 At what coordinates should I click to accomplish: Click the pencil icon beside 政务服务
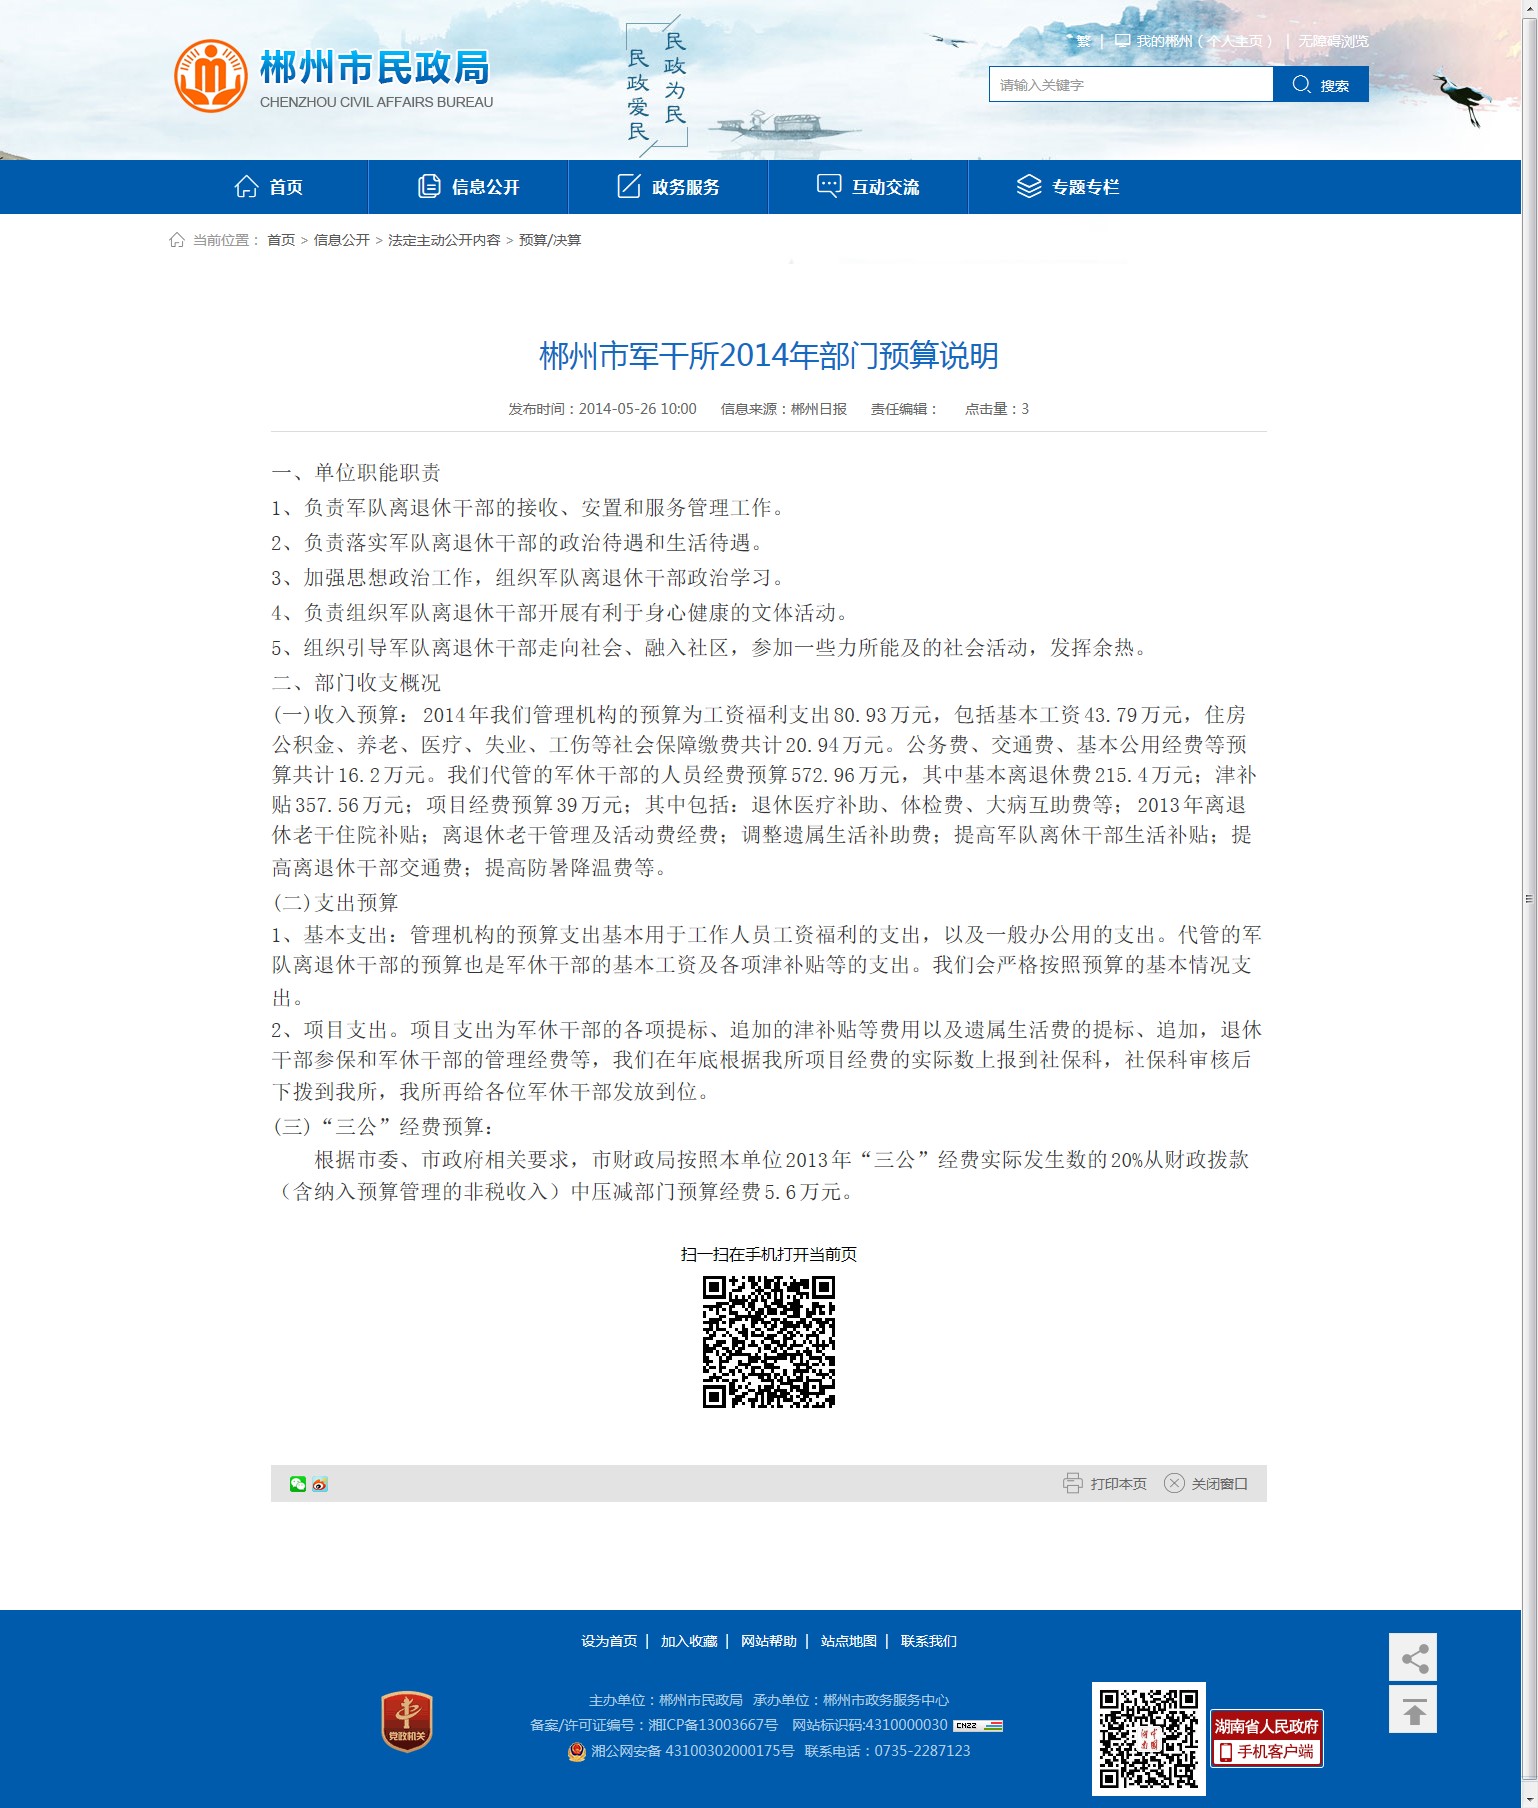point(629,187)
